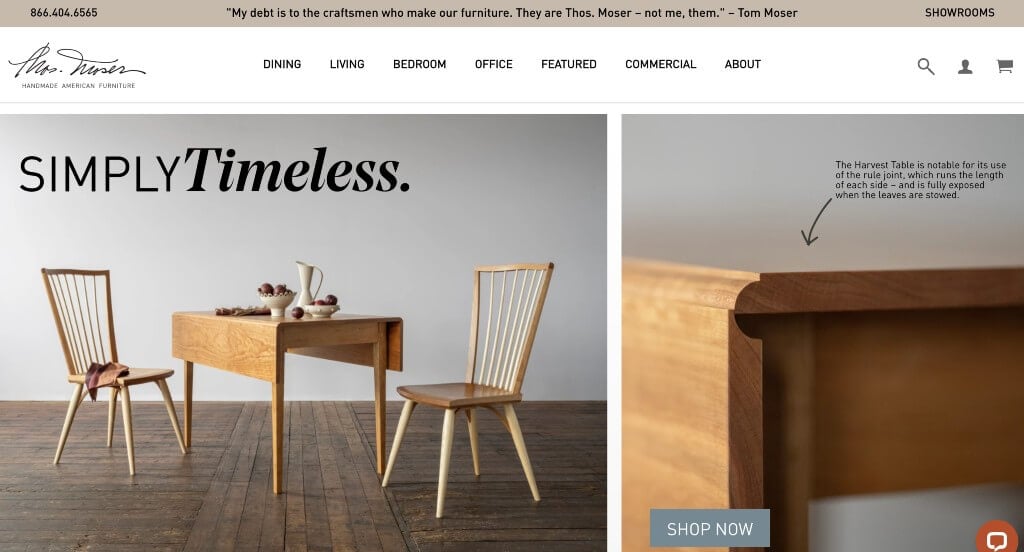Viewport: 1024px width, 552px height.
Task: Click the Tom Moser quote banner
Action: click(x=511, y=12)
